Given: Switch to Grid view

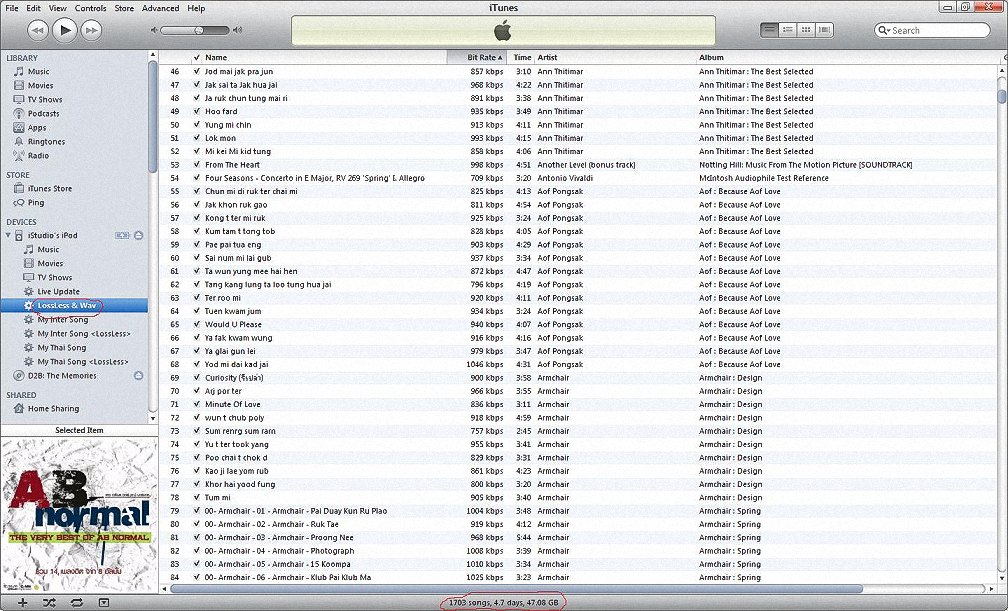Looking at the screenshot, I should (x=808, y=30).
